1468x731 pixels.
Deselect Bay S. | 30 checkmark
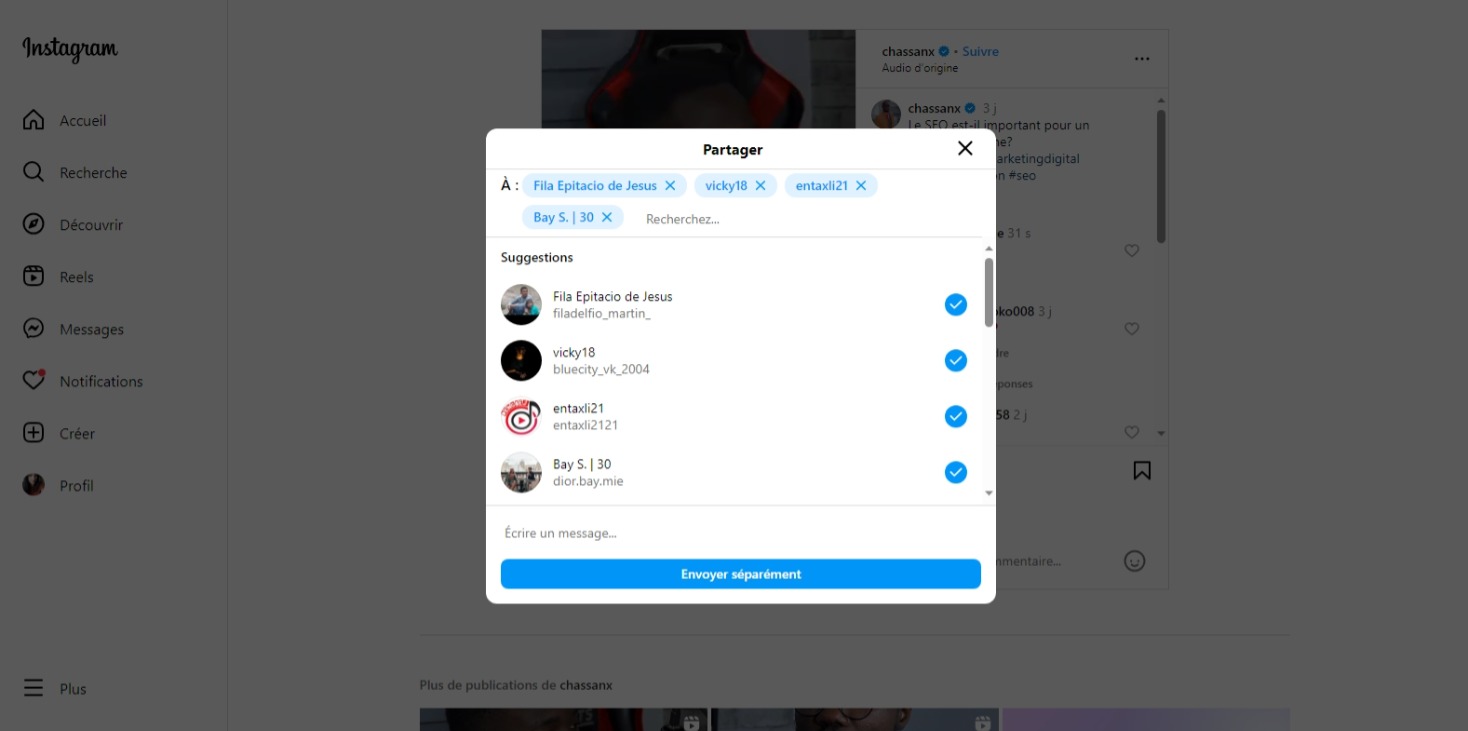pos(956,472)
